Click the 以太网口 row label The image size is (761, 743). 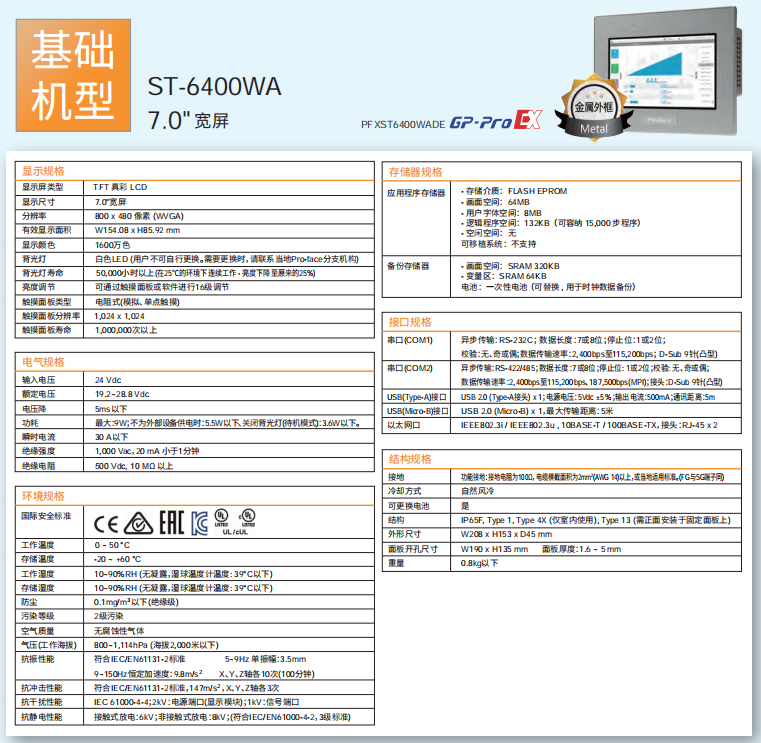pos(404,425)
